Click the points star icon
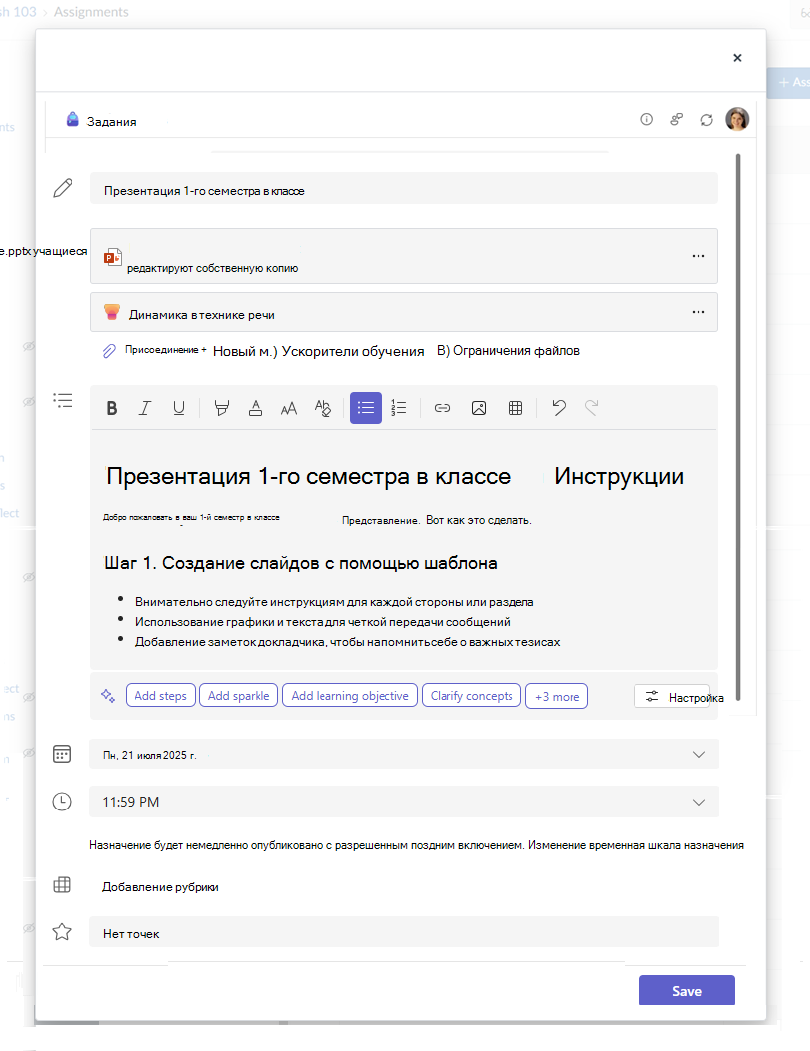 62,932
